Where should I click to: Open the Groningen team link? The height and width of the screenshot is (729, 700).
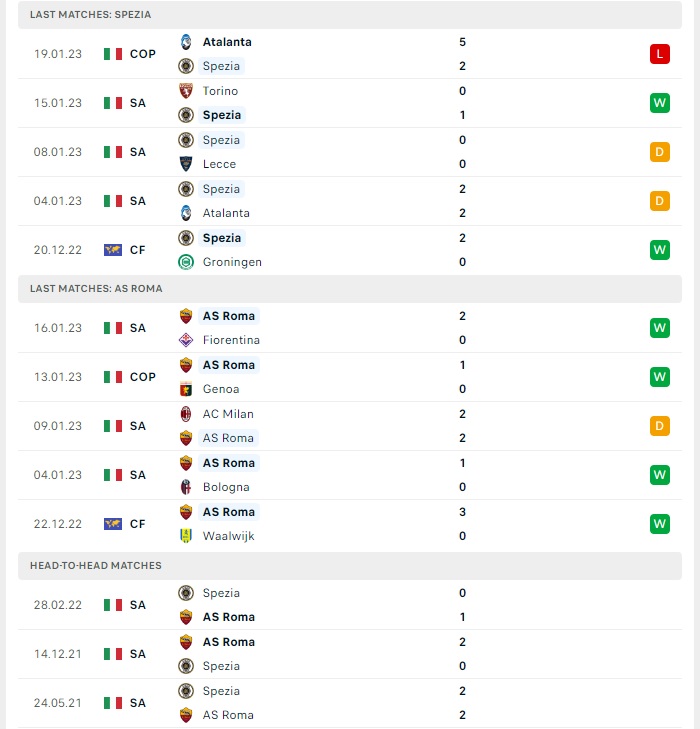pyautogui.click(x=232, y=262)
